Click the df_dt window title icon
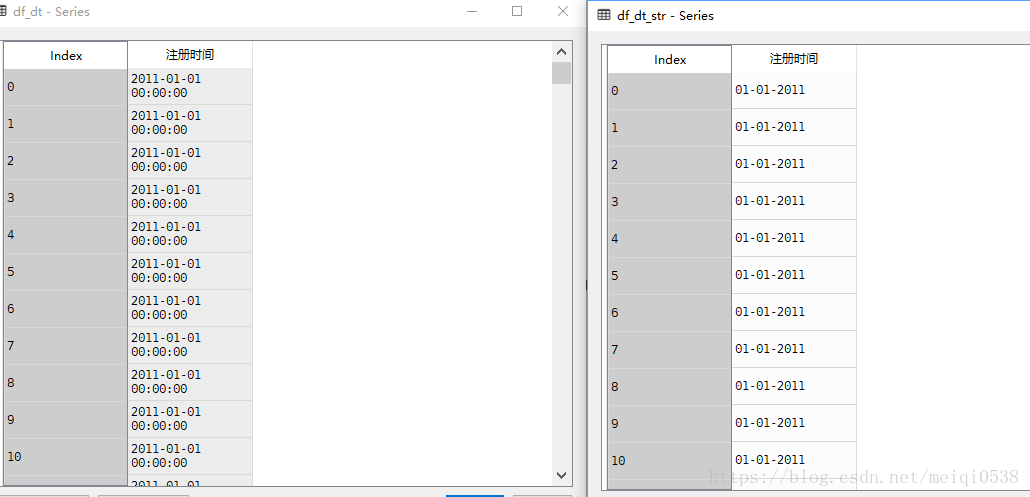 pyautogui.click(x=3, y=12)
